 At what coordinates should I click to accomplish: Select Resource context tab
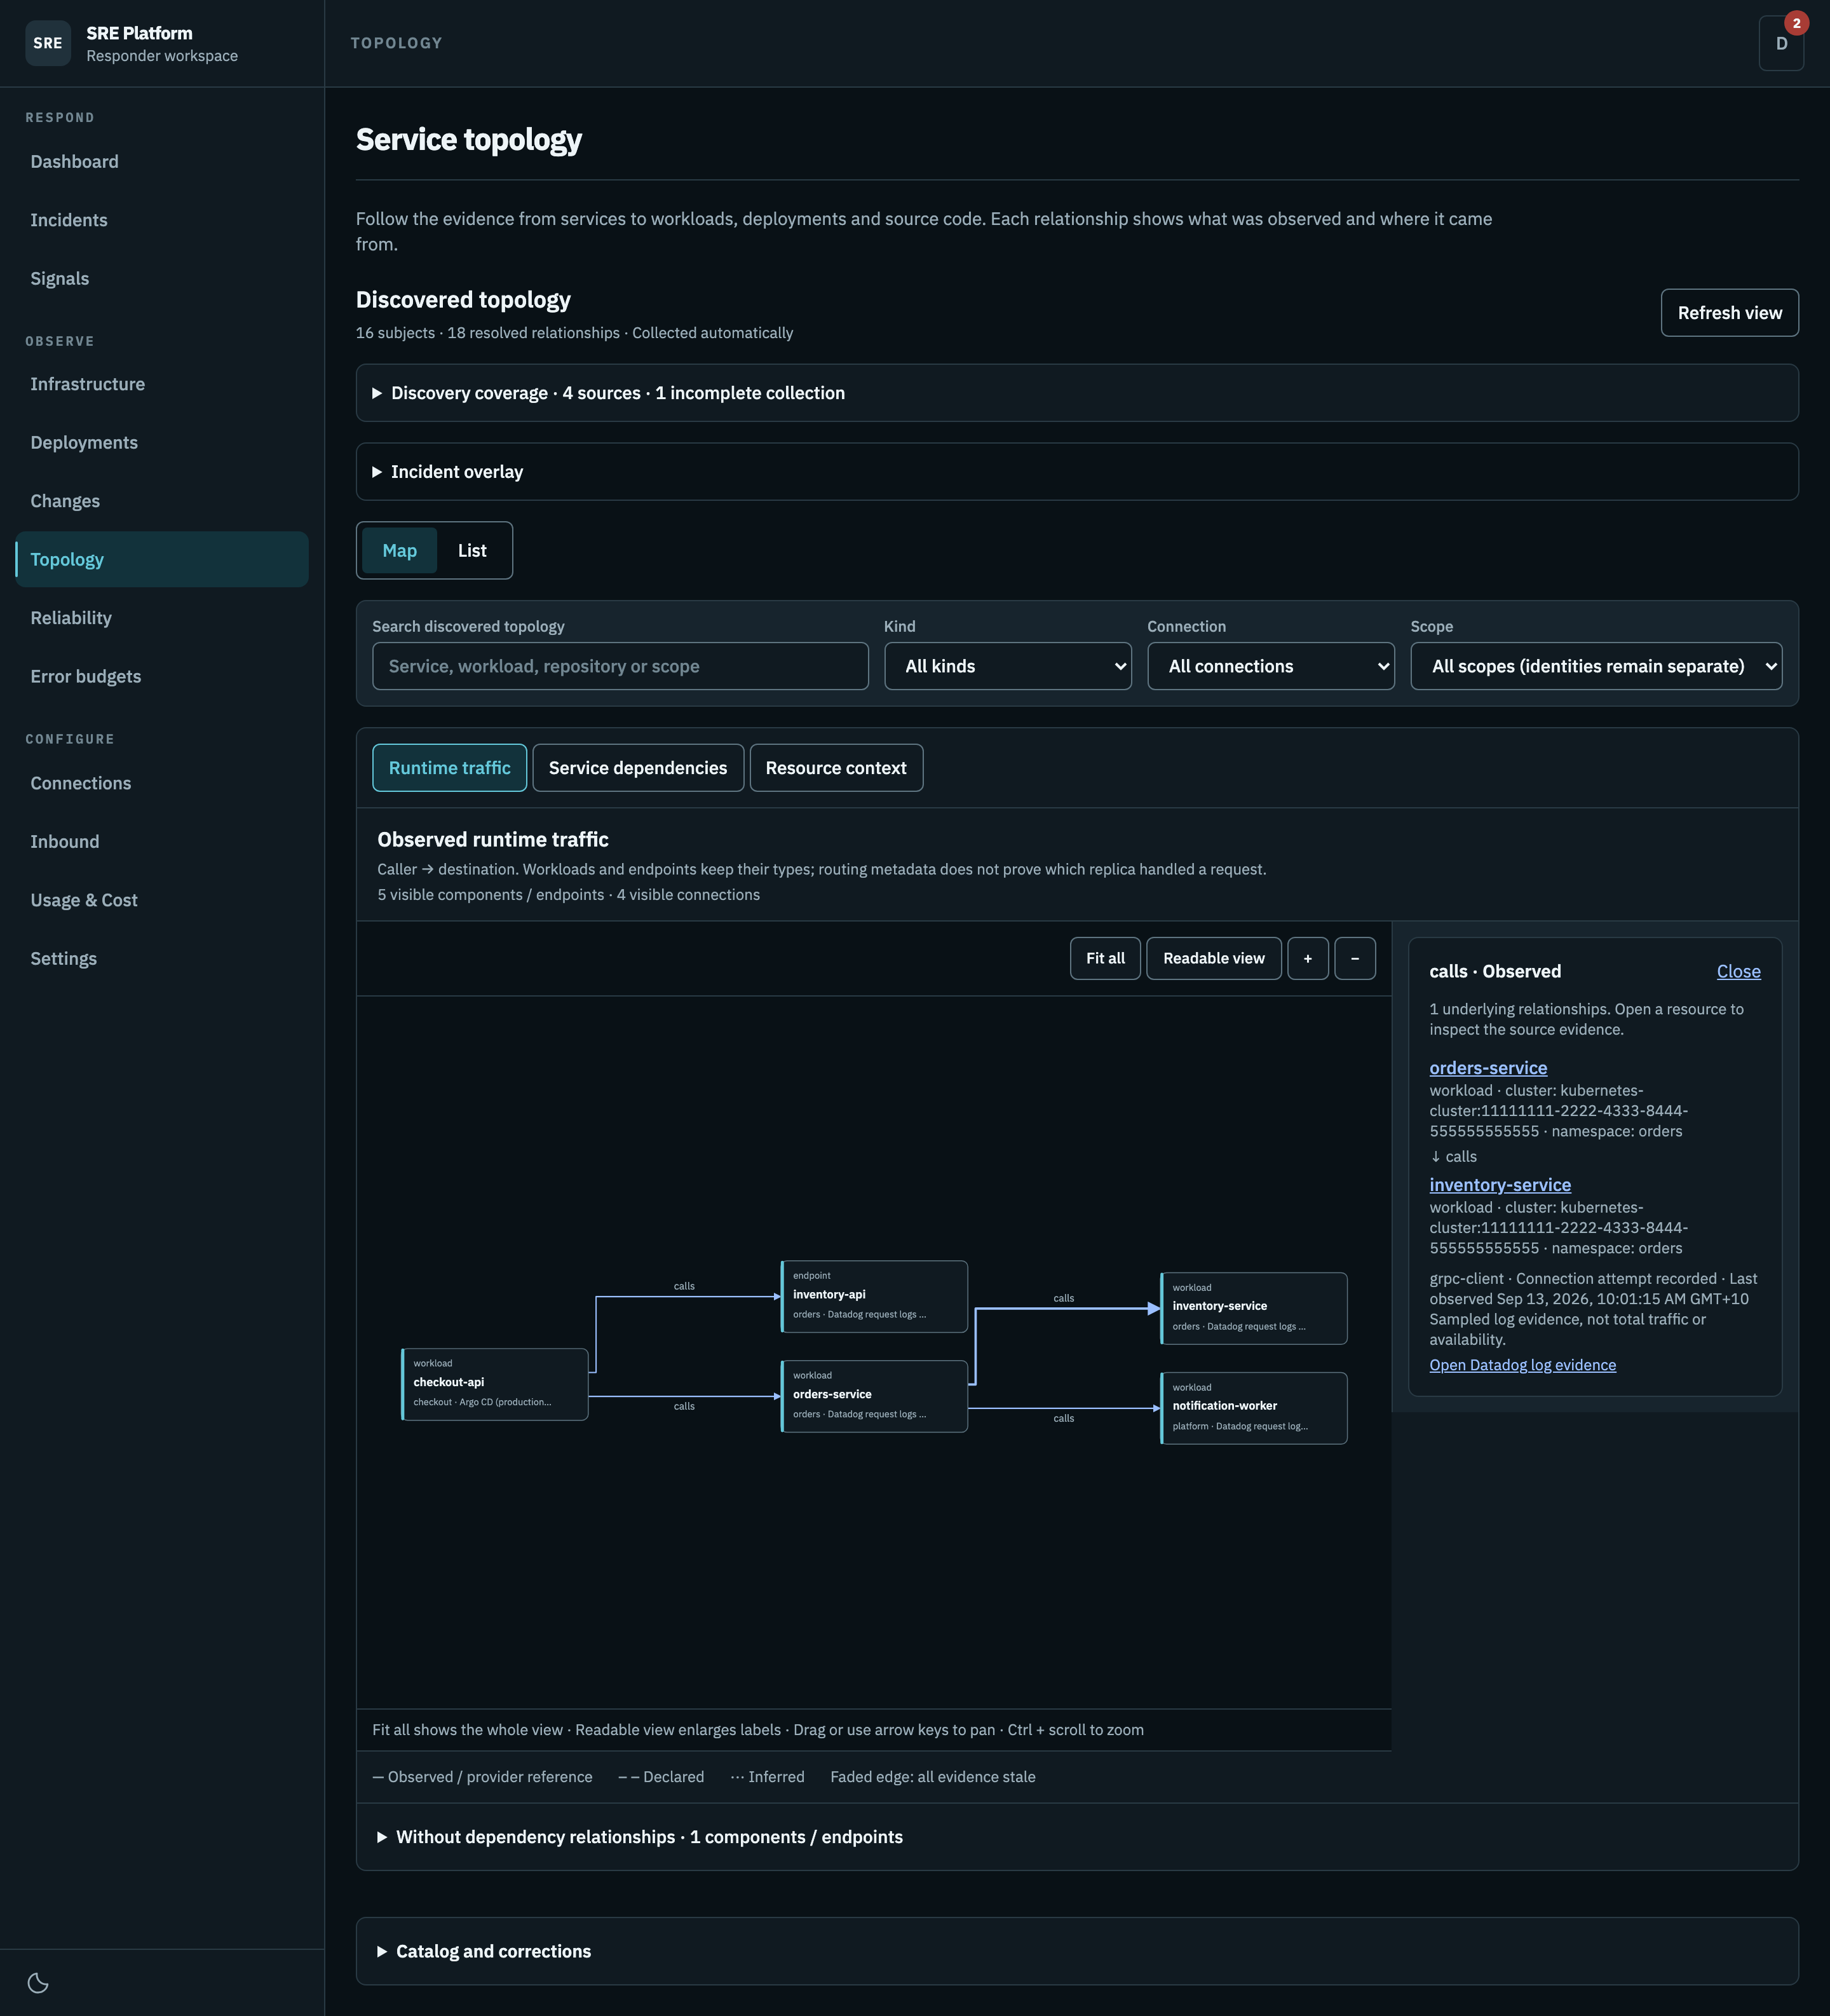coord(836,768)
